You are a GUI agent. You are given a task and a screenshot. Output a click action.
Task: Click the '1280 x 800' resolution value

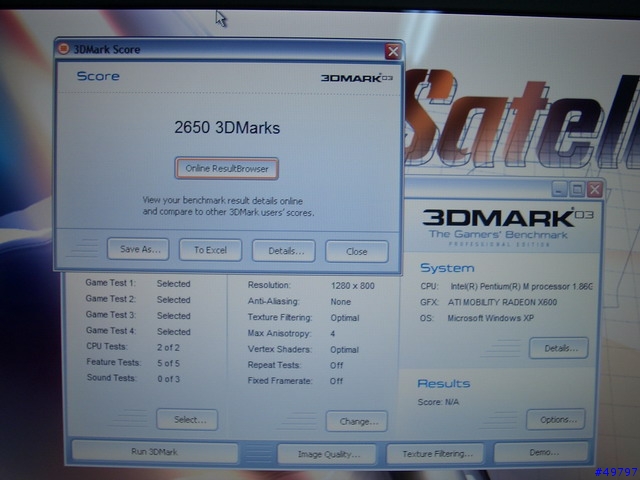pos(353,286)
